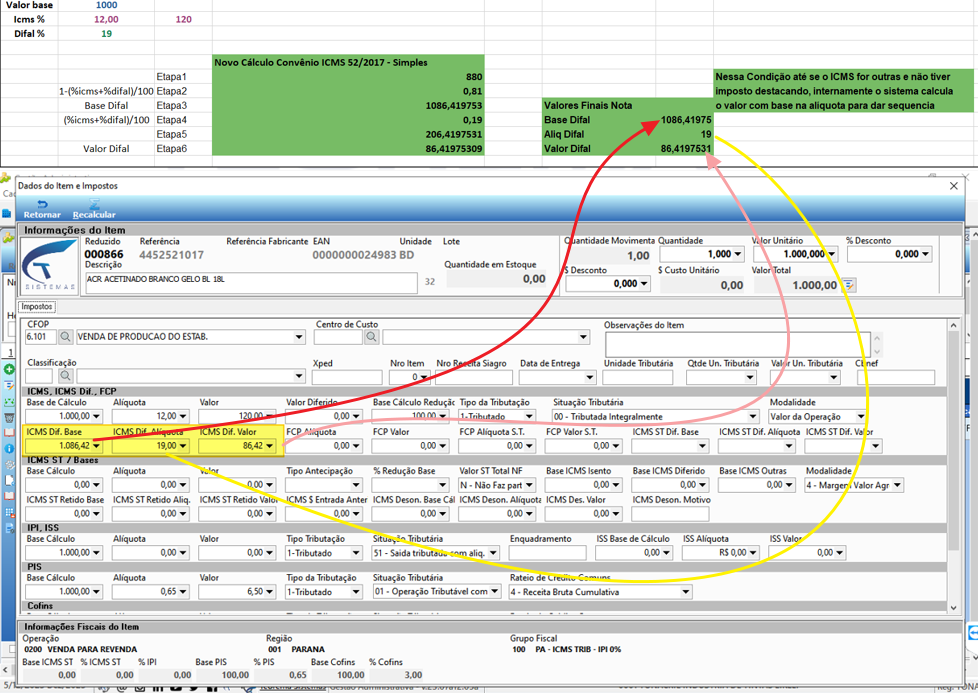Image resolution: width=978 pixels, height=693 pixels.
Task: Open Centro de Custo search magnifier
Action: [x=371, y=337]
